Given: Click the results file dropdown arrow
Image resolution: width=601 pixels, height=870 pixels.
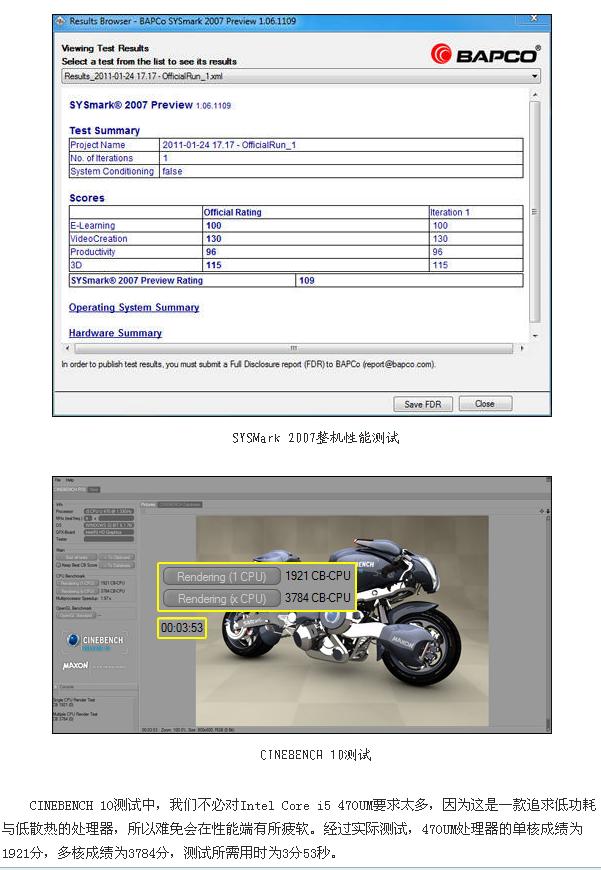Looking at the screenshot, I should click(x=534, y=77).
